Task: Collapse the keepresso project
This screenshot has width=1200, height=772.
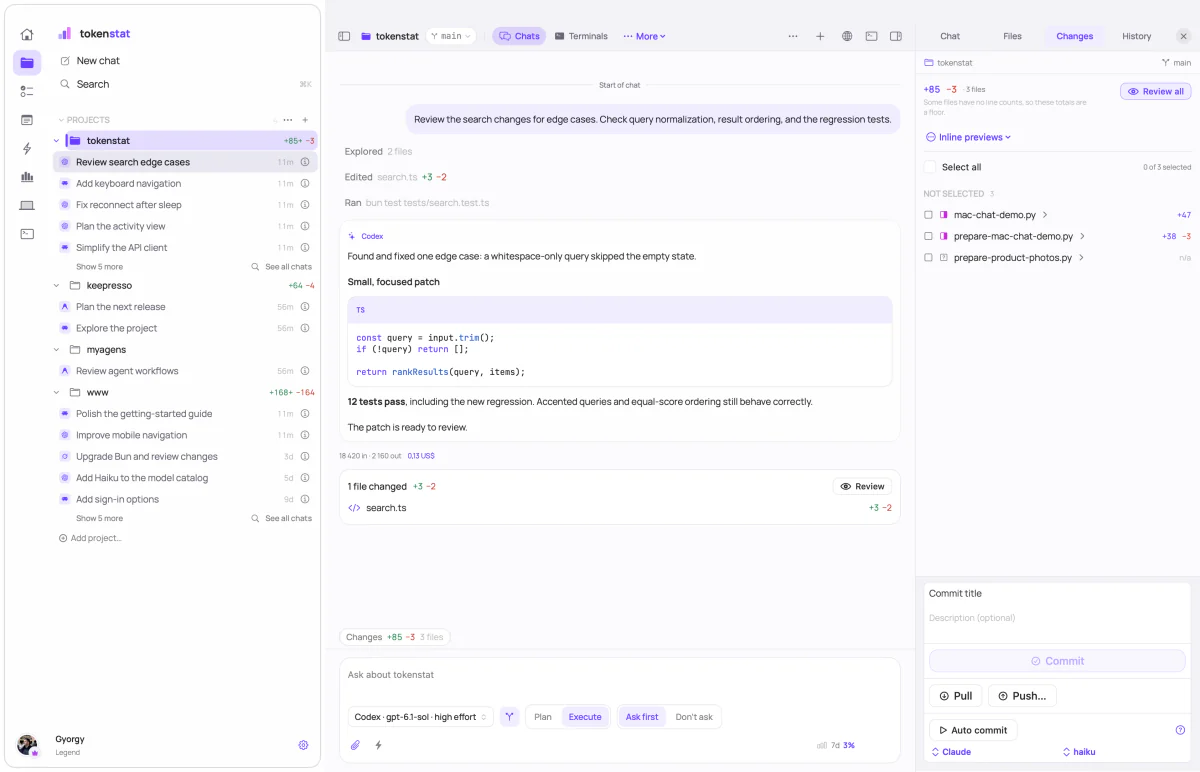Action: pyautogui.click(x=56, y=286)
